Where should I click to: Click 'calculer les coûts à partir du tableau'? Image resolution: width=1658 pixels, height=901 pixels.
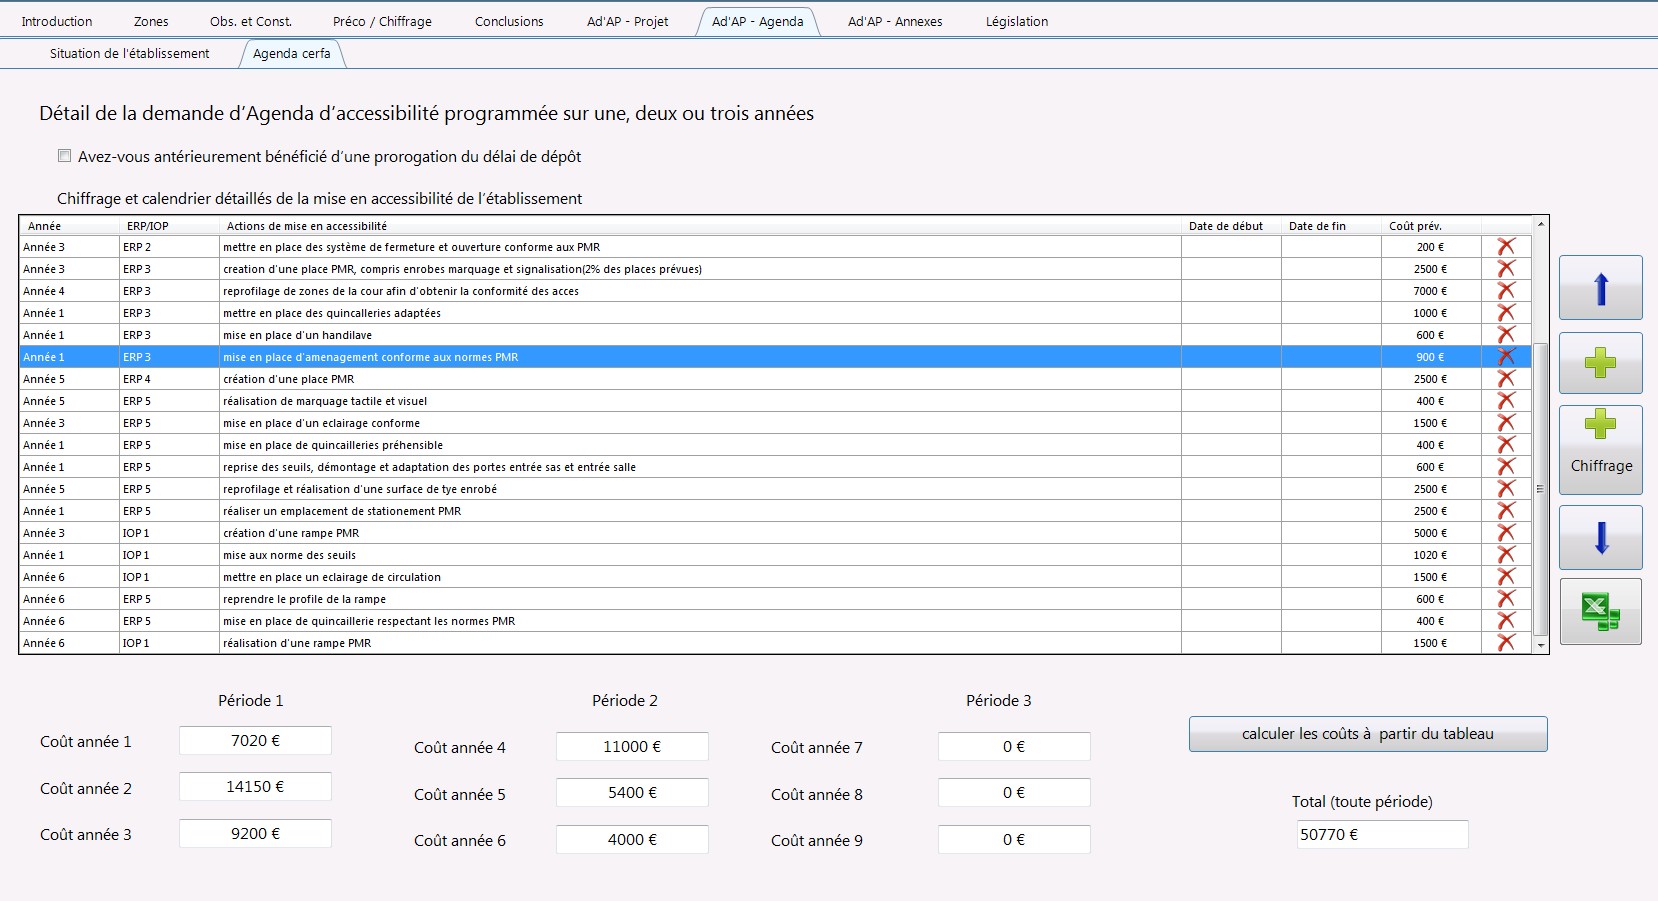[1368, 734]
